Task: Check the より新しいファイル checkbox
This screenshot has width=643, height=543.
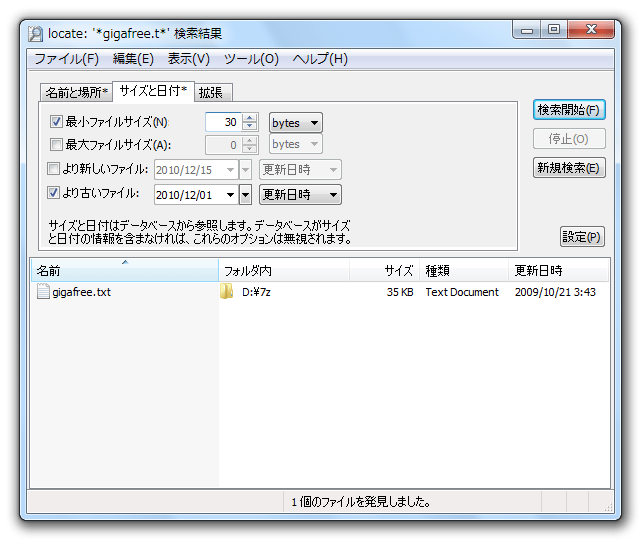Action: [53, 169]
